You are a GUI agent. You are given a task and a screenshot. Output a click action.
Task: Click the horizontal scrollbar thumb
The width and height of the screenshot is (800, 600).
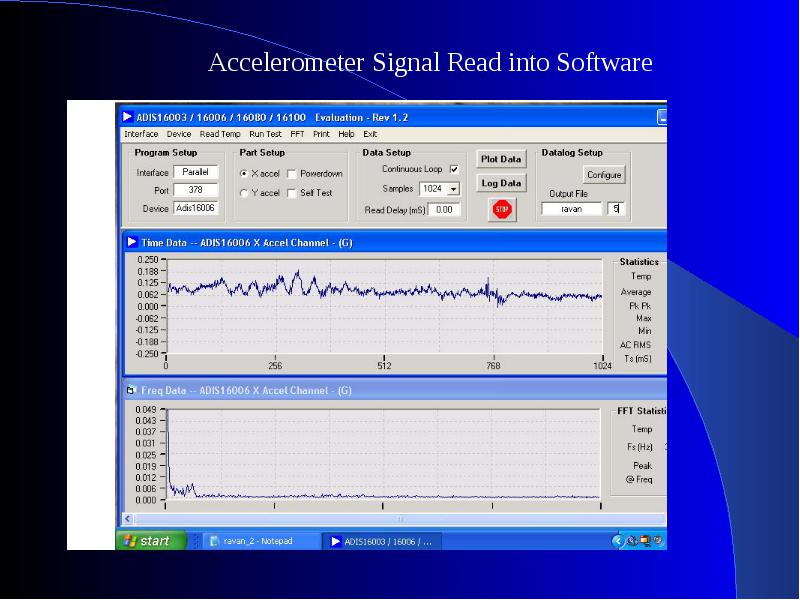tap(401, 519)
